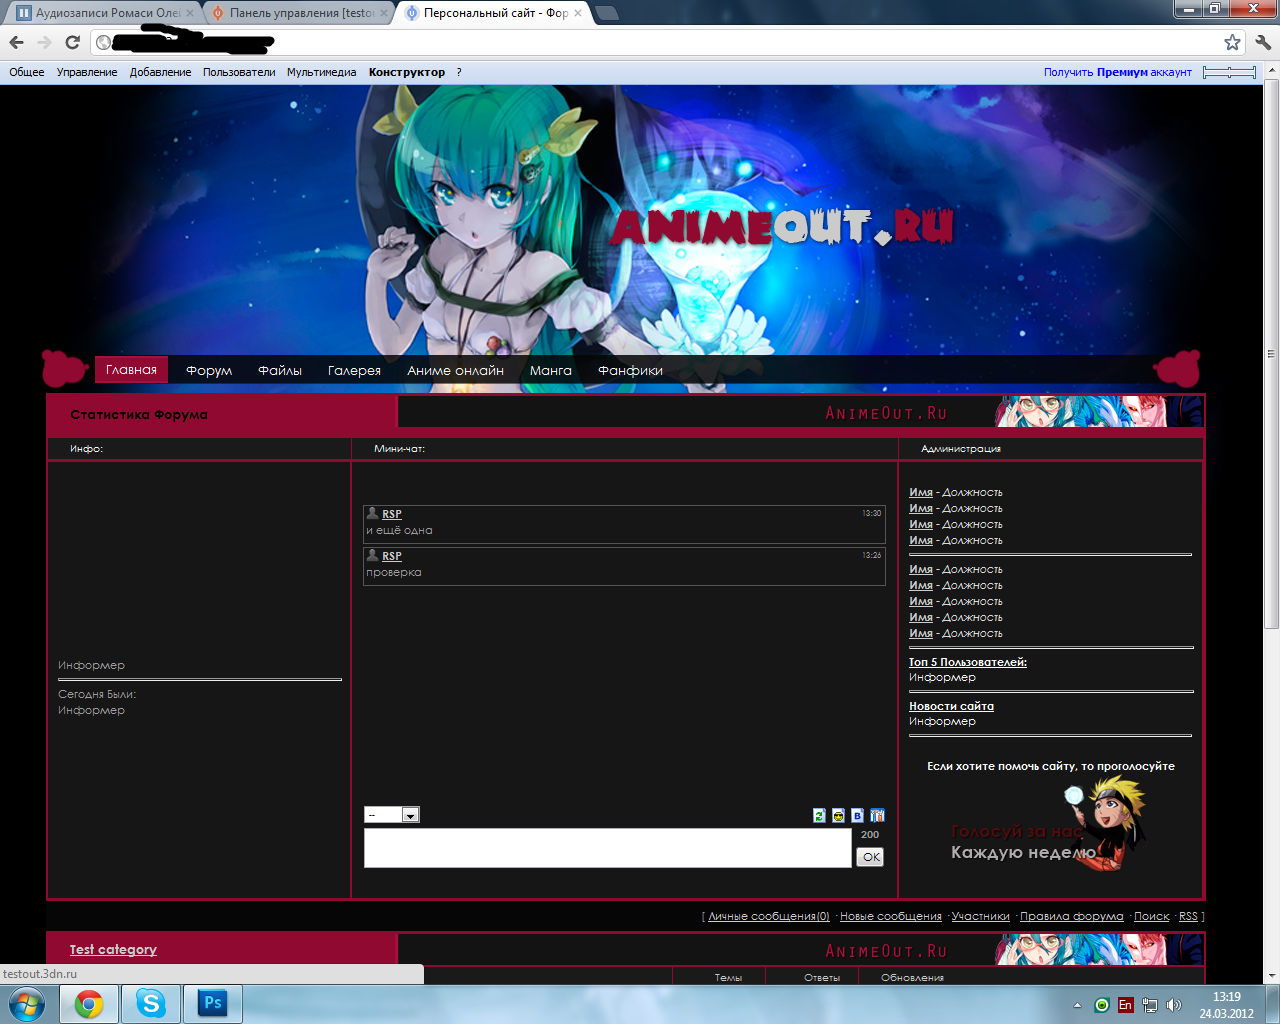Send the chat message with OK
Image resolution: width=1280 pixels, height=1024 pixels.
[870, 857]
